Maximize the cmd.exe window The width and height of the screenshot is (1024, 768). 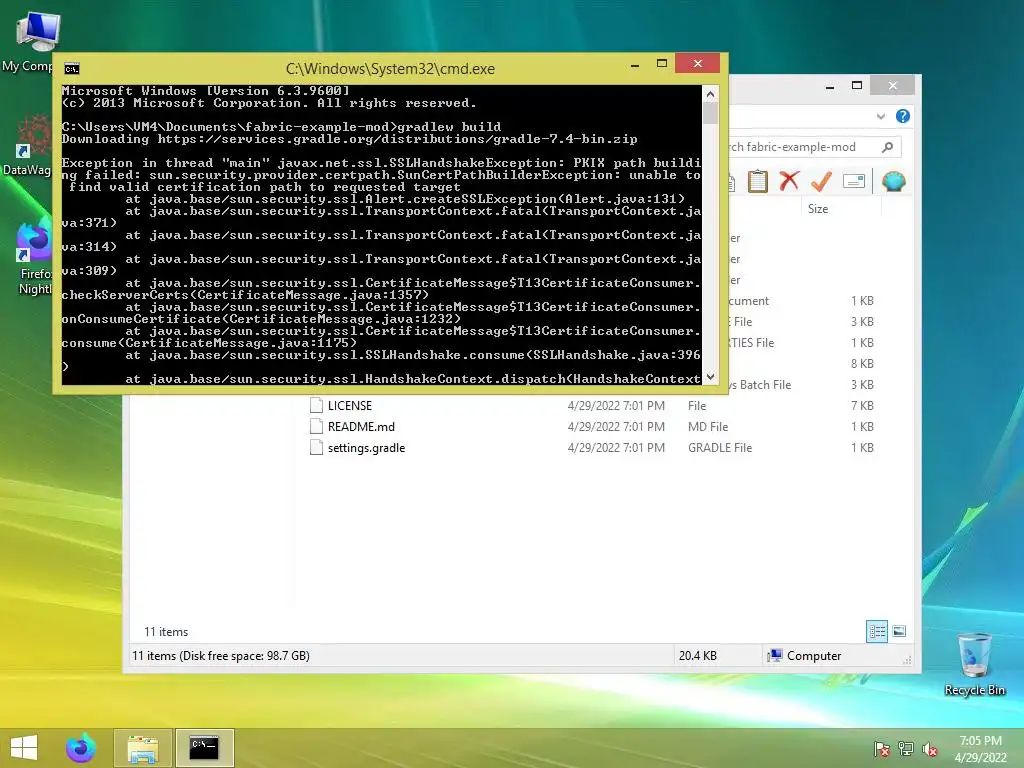[662, 63]
